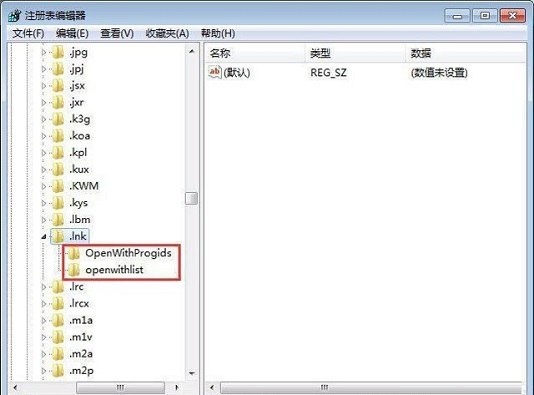Click the .m2p folder icon
Screen dimensions: 534x395
58,370
